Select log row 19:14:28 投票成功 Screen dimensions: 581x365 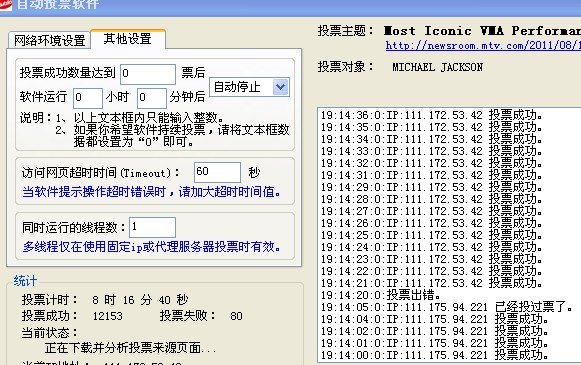coord(432,199)
